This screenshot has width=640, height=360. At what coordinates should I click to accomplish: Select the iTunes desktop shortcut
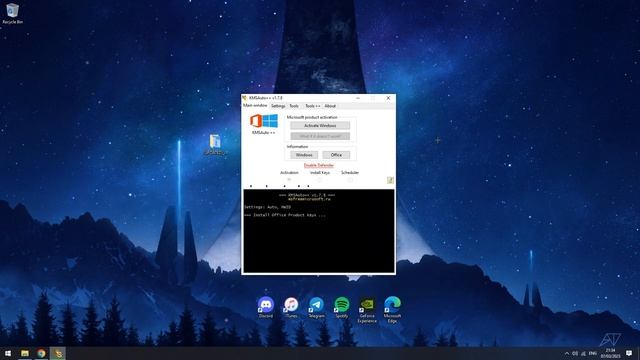click(291, 308)
